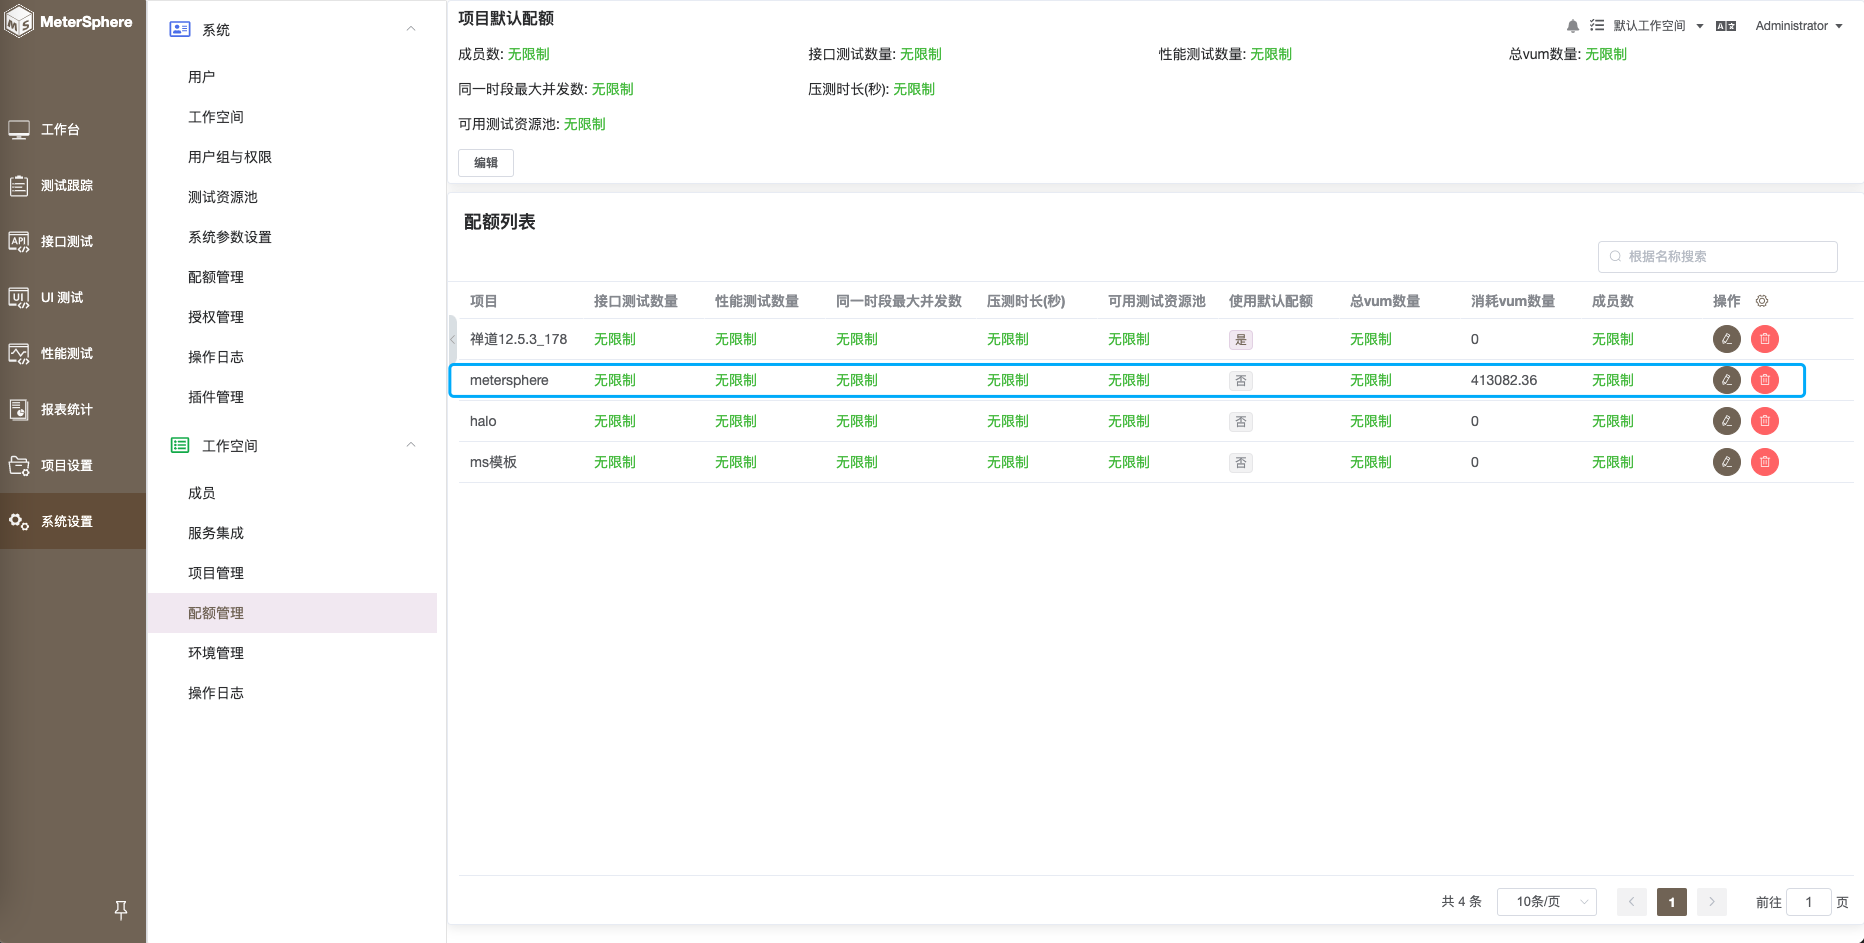Open 用户 under 系统 menu

pos(292,77)
